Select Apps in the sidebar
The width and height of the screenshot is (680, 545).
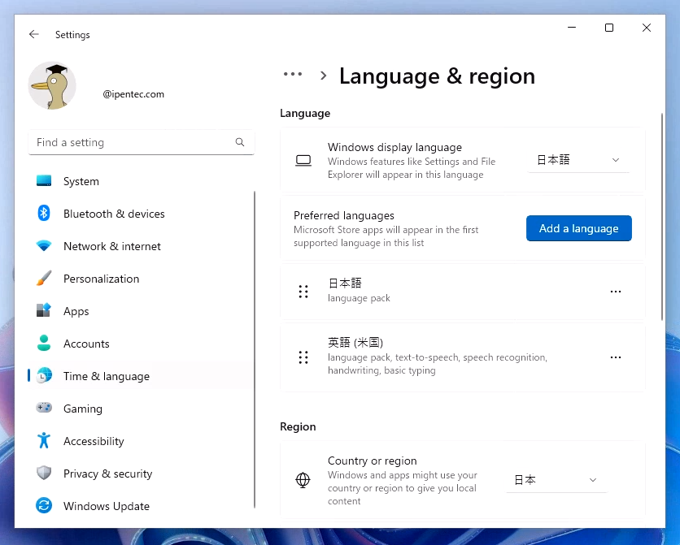pos(76,311)
